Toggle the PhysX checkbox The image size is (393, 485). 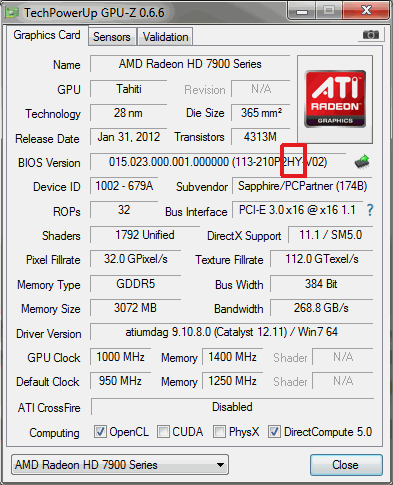tap(219, 431)
